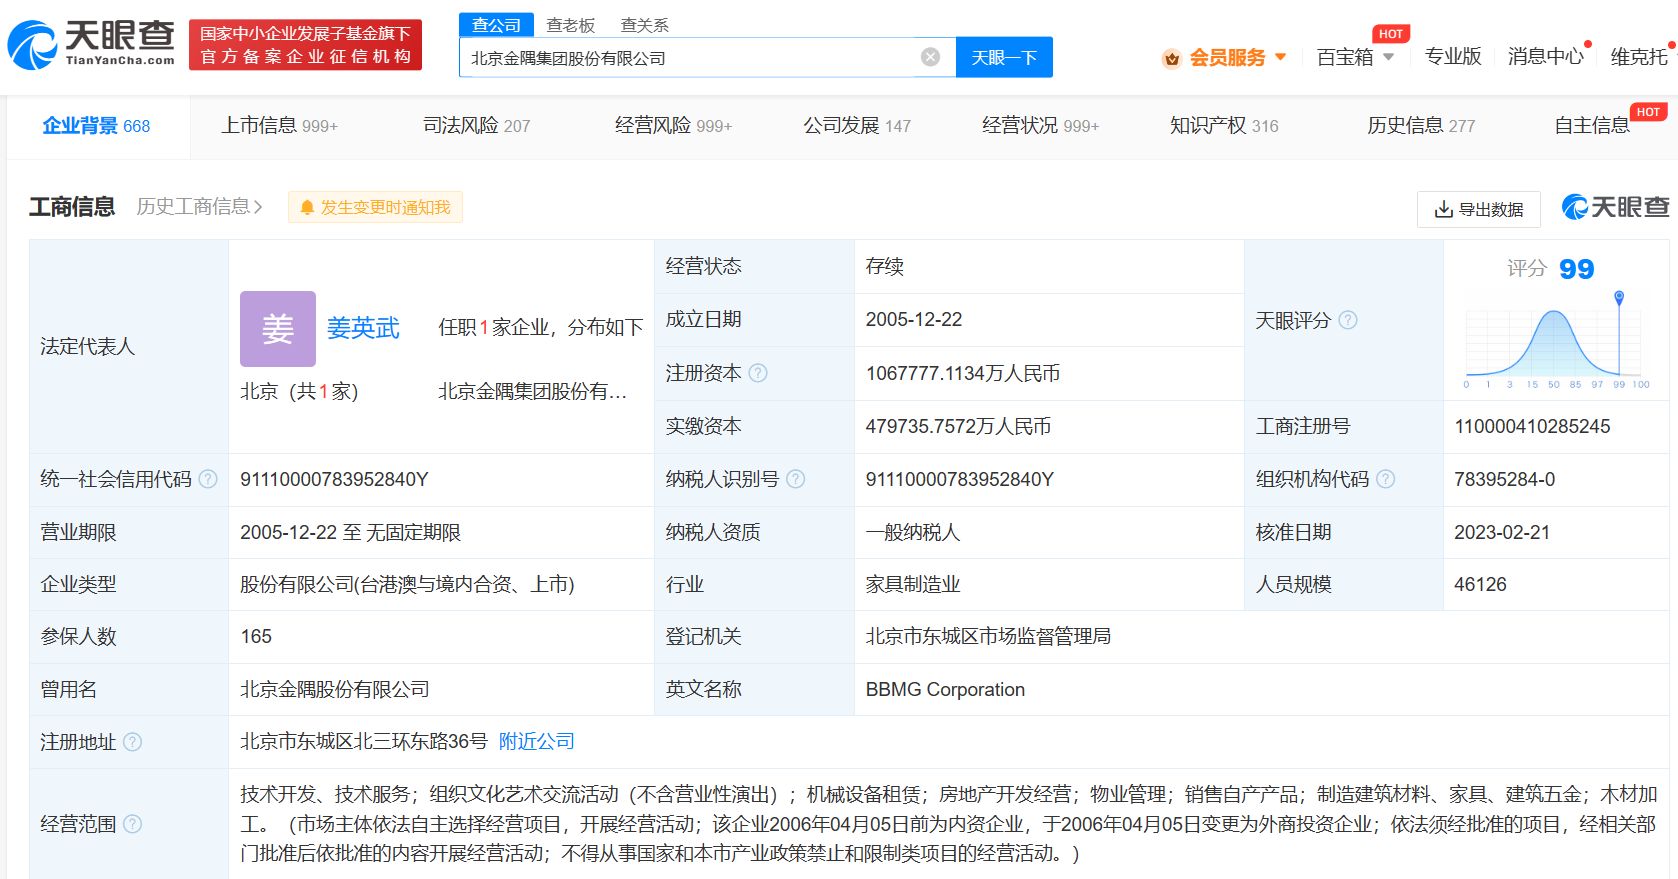This screenshot has width=1678, height=879.
Task: Open the help icon next to 天眼评分
Action: point(1348,320)
